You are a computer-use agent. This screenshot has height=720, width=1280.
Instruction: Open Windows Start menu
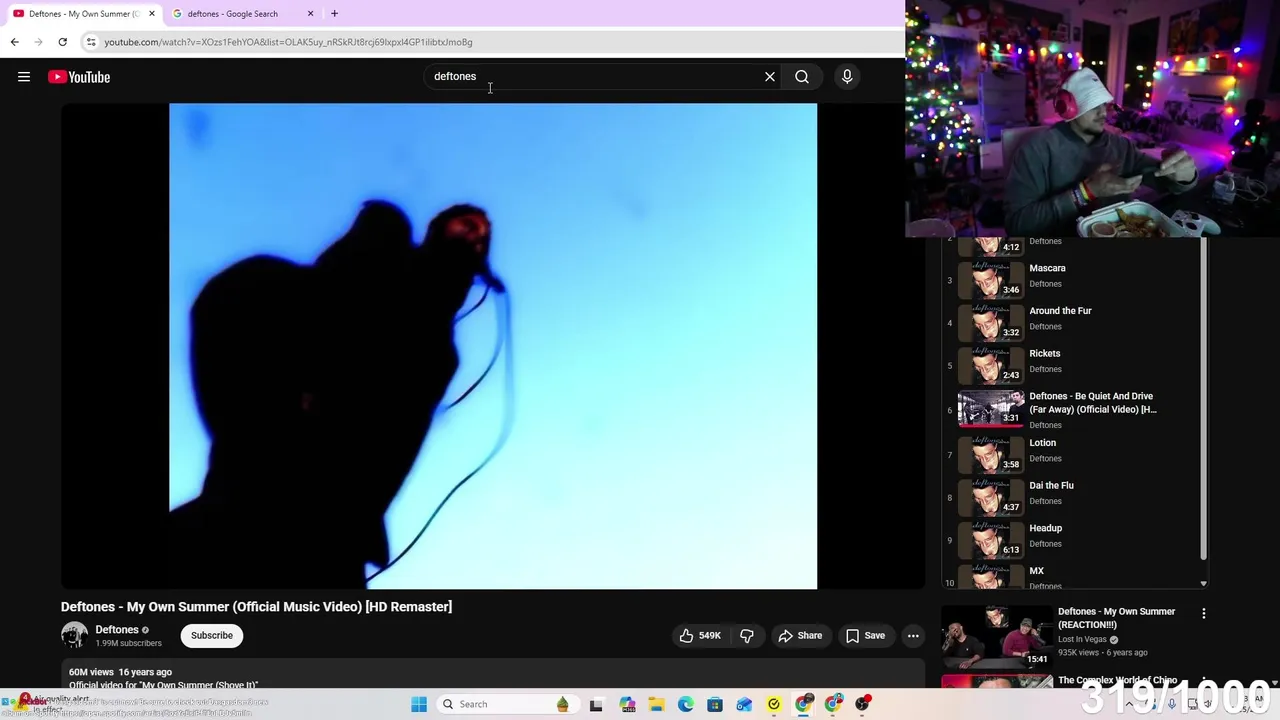(x=419, y=704)
